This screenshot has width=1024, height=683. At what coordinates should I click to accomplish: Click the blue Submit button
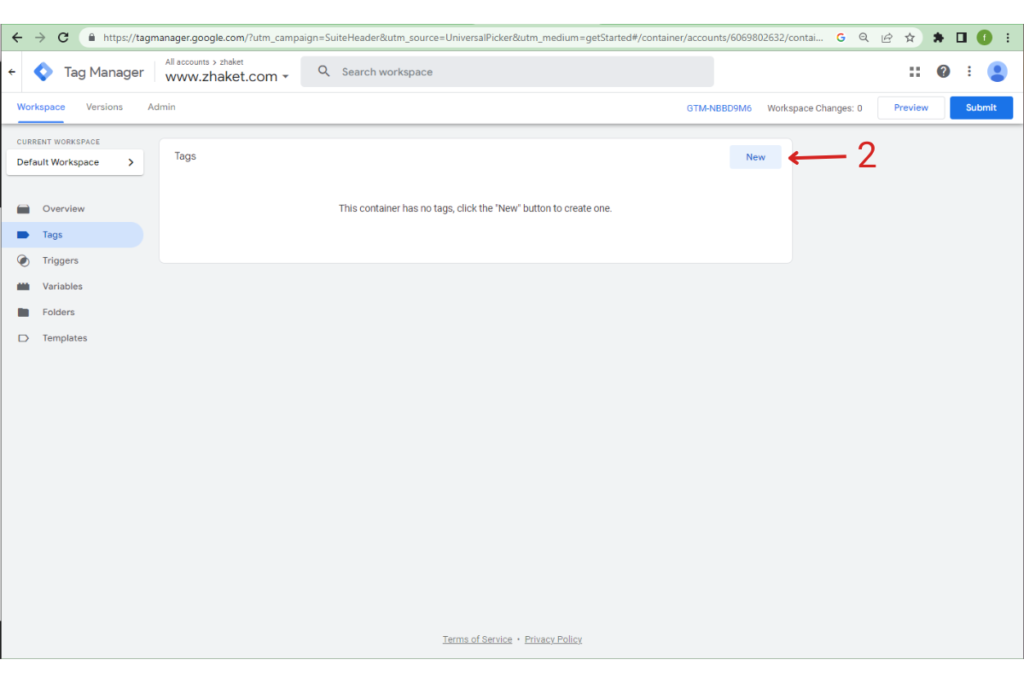coord(981,108)
